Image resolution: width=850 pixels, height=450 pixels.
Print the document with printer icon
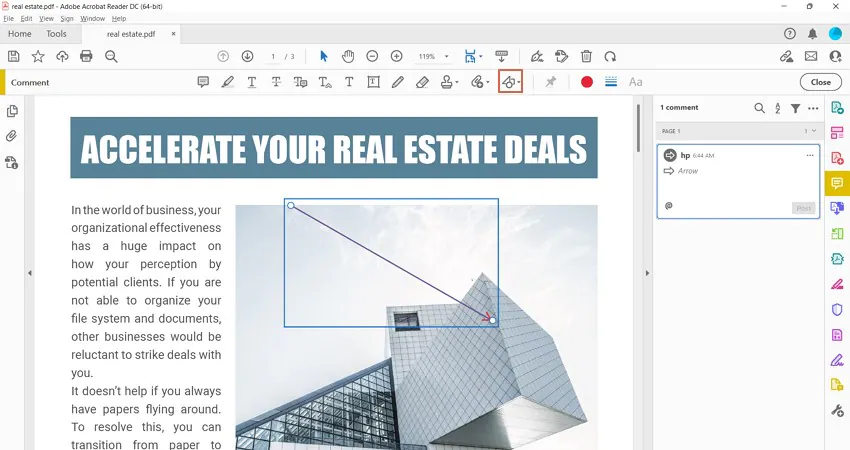[x=86, y=56]
